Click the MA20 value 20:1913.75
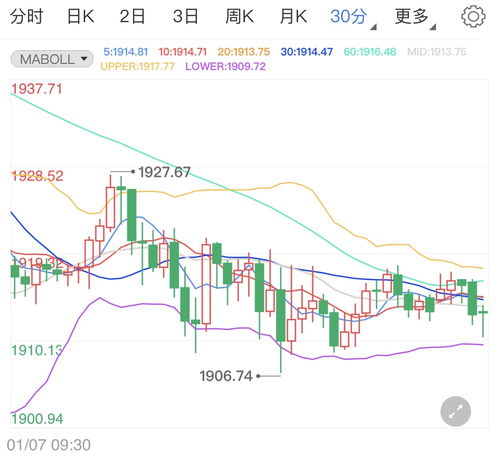Screen dimensions: 499x464 pyautogui.click(x=244, y=52)
